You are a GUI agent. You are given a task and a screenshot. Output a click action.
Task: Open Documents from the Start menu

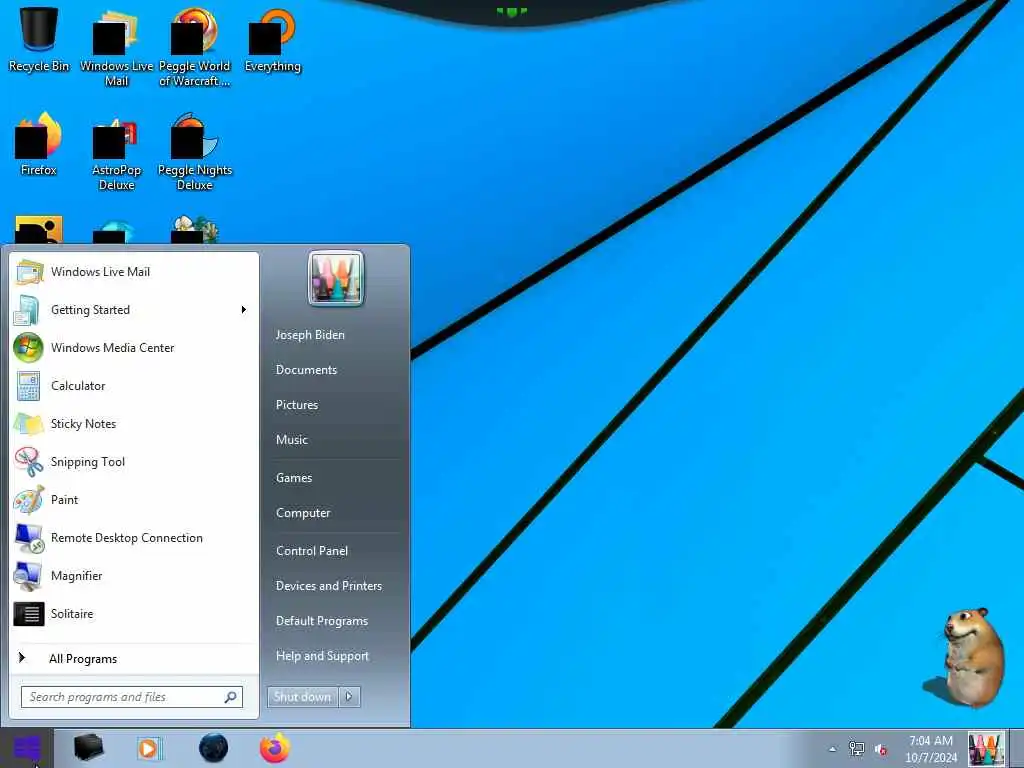[x=306, y=370]
